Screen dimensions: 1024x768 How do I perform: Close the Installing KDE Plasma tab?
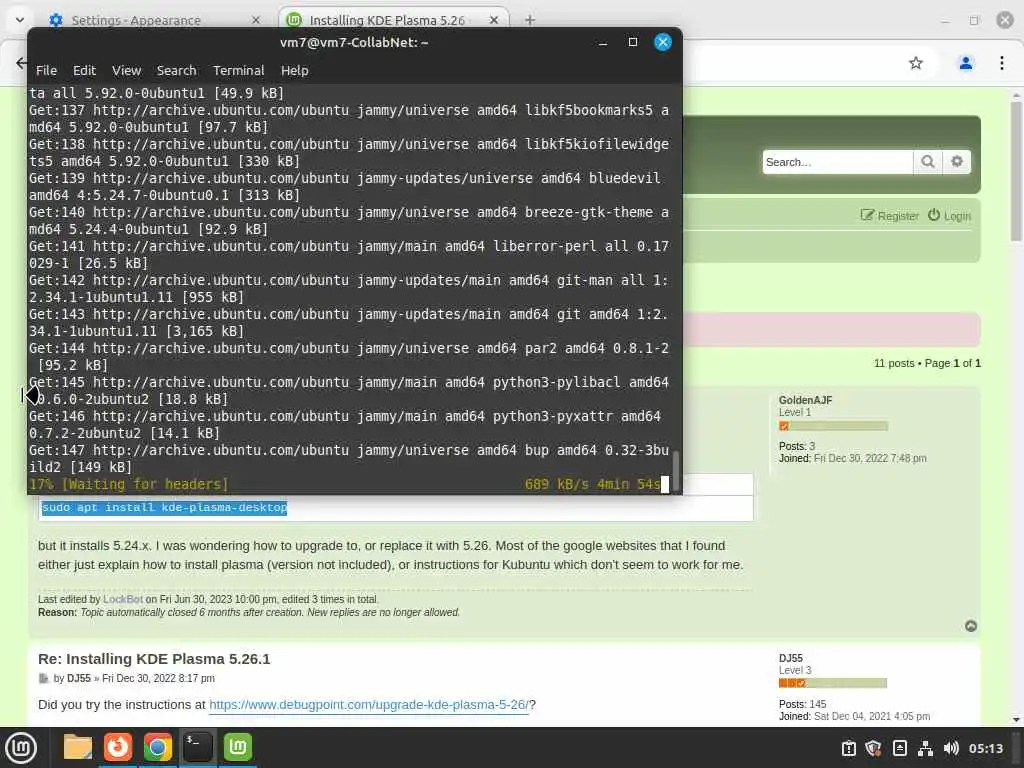click(494, 20)
